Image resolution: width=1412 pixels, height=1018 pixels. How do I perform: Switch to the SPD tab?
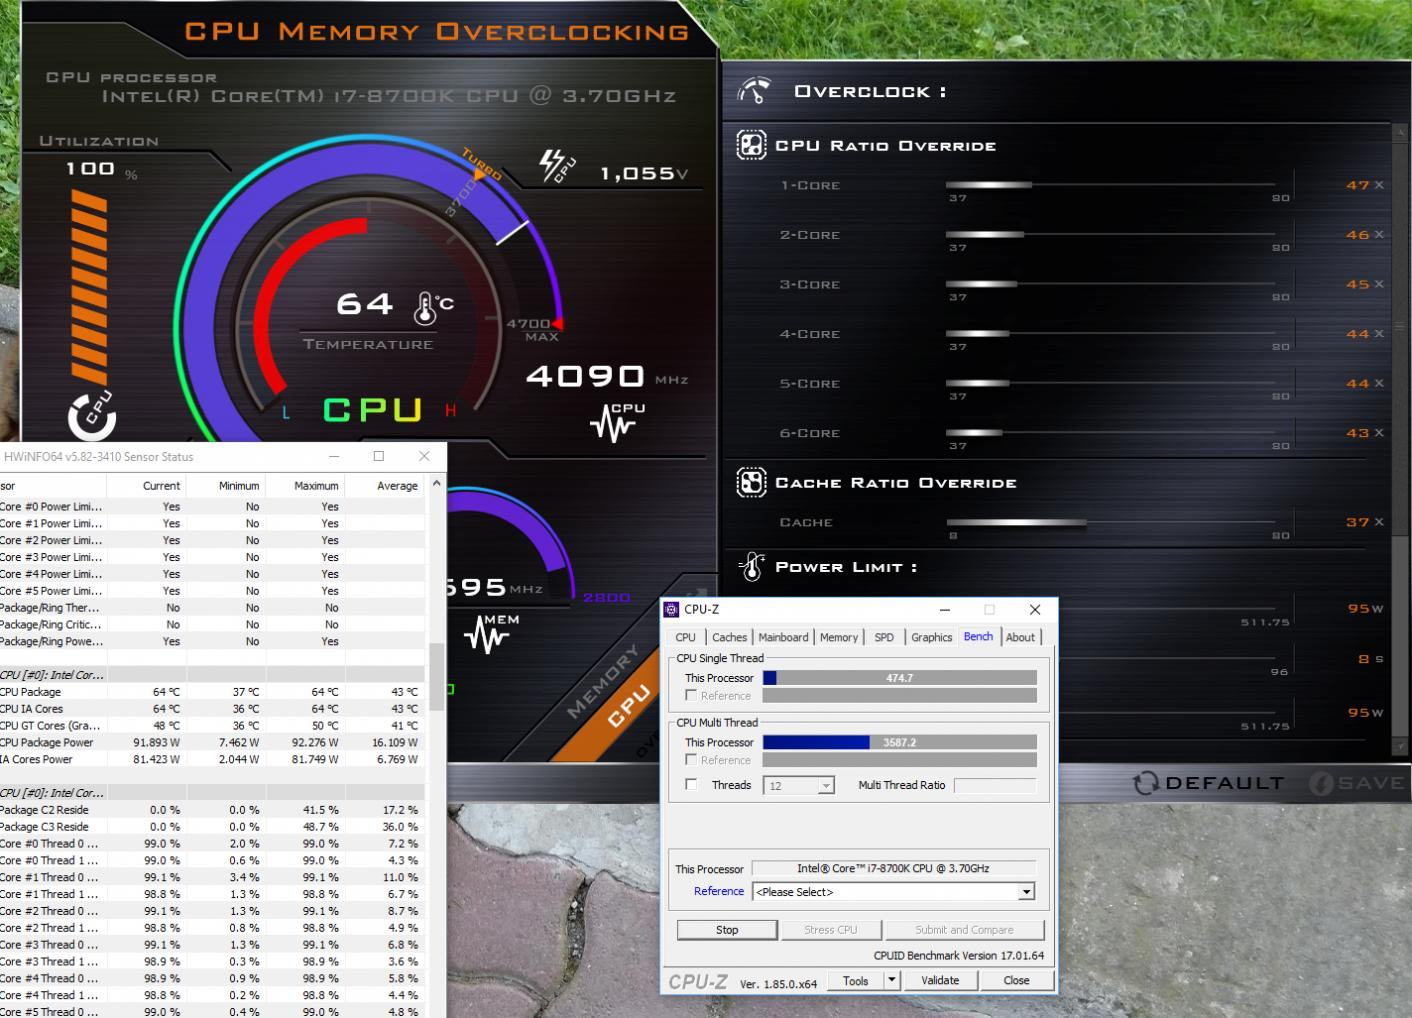(884, 637)
